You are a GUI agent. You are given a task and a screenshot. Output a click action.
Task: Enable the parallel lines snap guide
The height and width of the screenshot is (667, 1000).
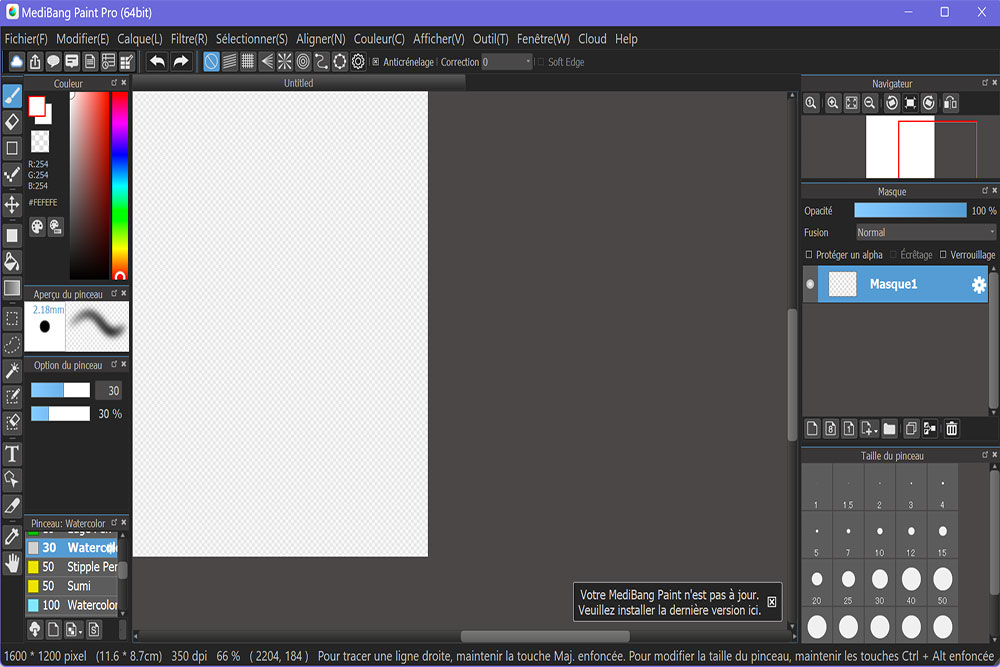click(230, 62)
